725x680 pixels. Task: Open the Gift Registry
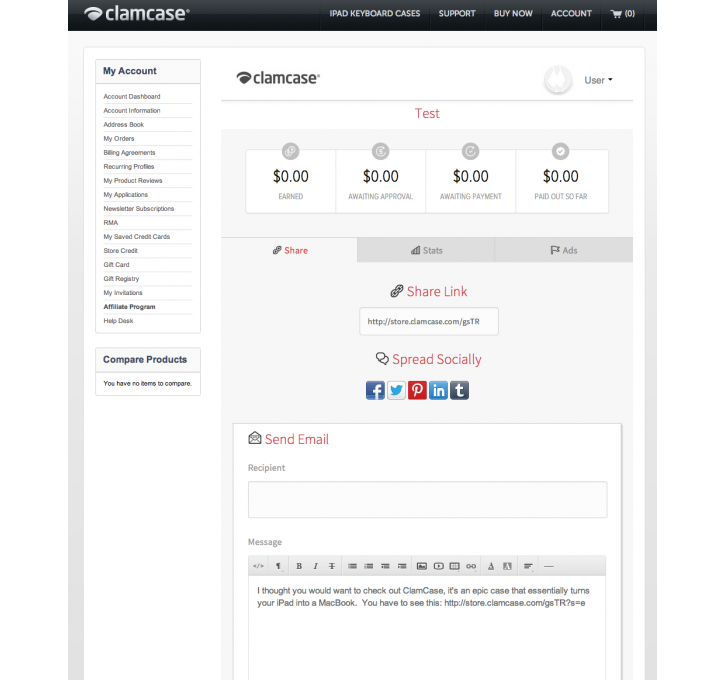pos(121,279)
